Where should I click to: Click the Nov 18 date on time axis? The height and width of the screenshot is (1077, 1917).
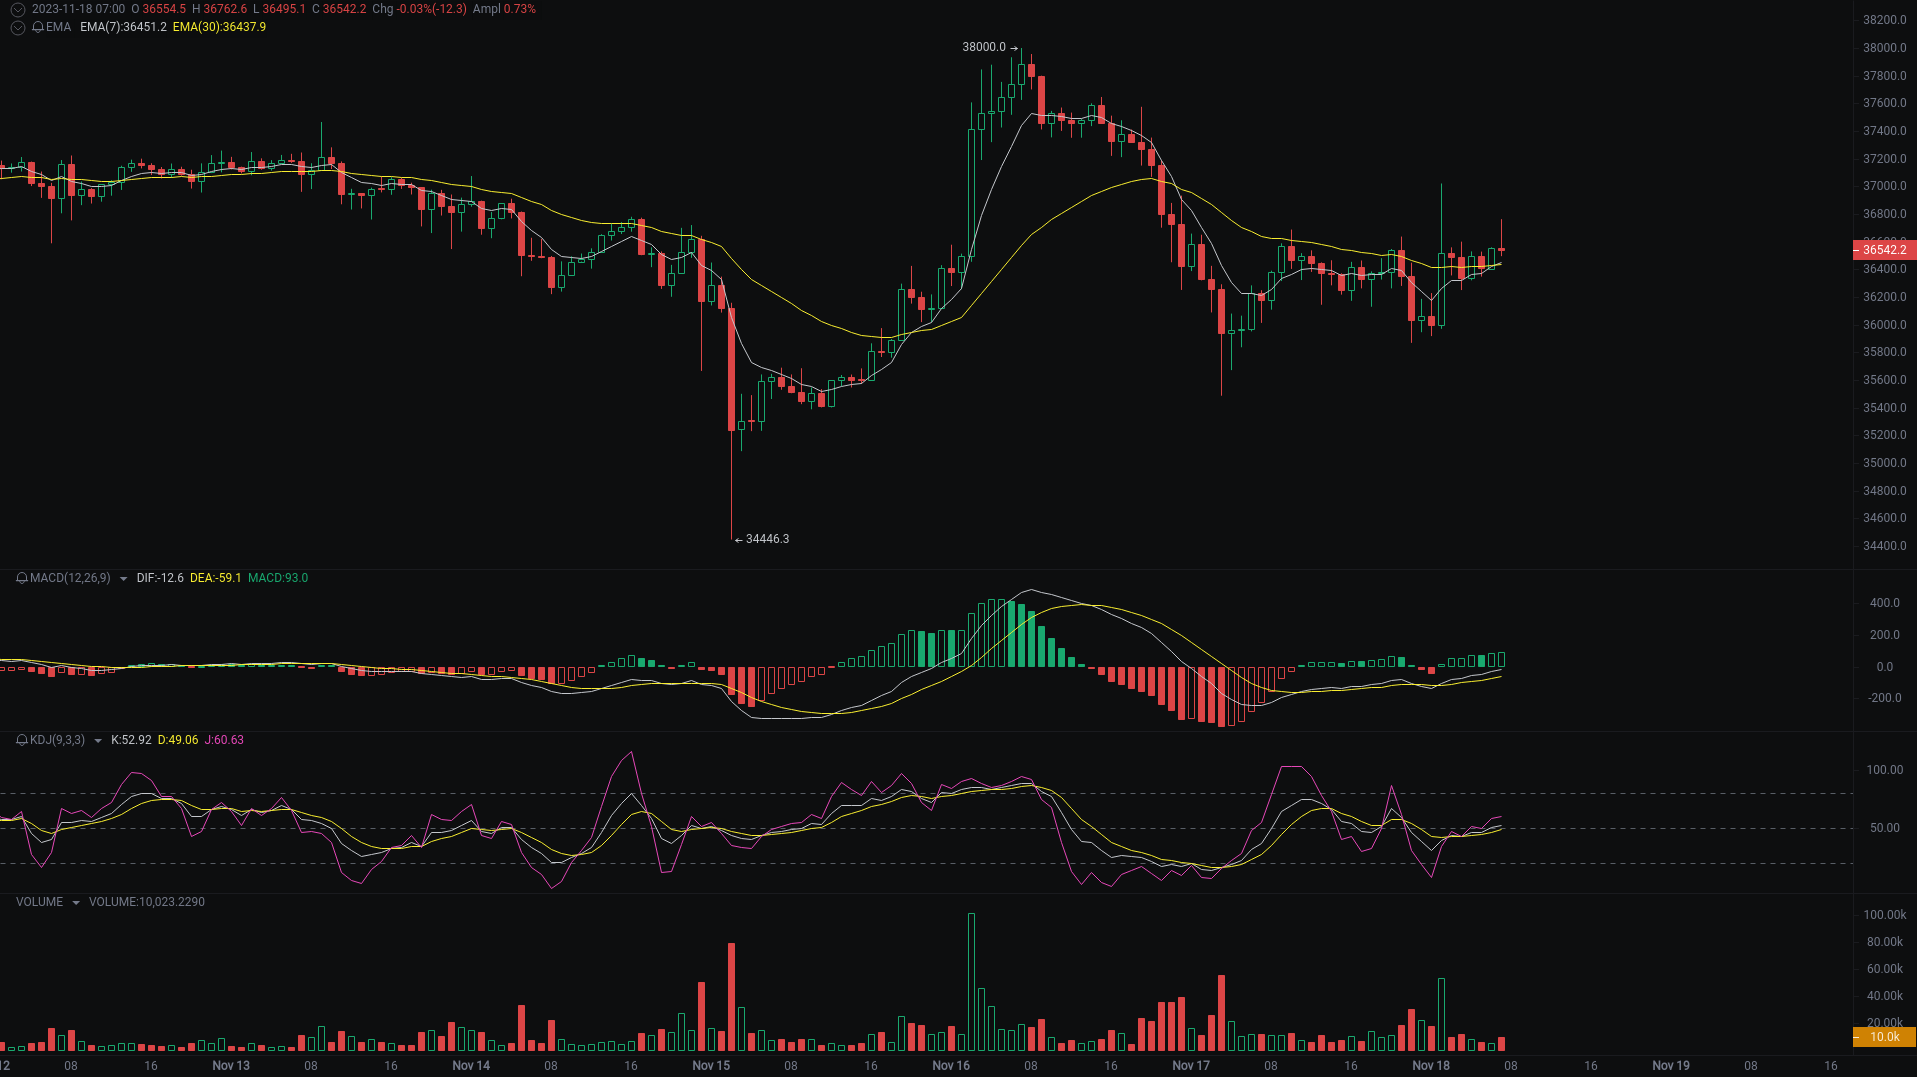pyautogui.click(x=1431, y=1066)
